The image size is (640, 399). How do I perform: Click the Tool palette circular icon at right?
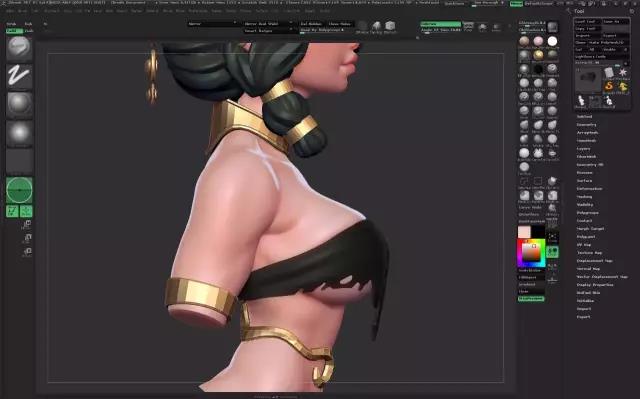pos(632,11)
